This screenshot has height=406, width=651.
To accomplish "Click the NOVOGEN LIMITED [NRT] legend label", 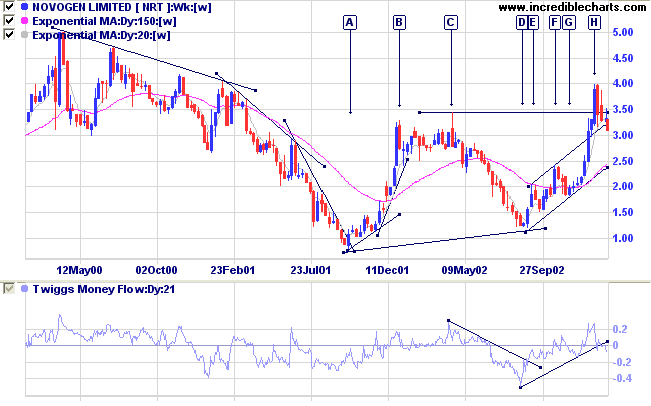I will (x=122, y=7).
